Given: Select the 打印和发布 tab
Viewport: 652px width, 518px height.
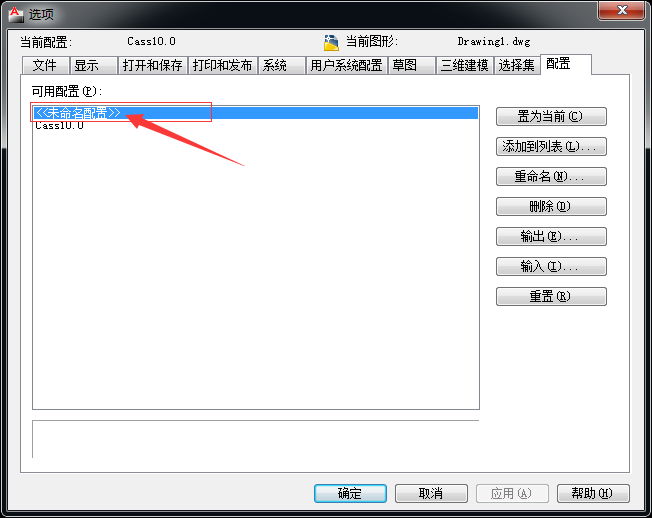Looking at the screenshot, I should (x=222, y=65).
